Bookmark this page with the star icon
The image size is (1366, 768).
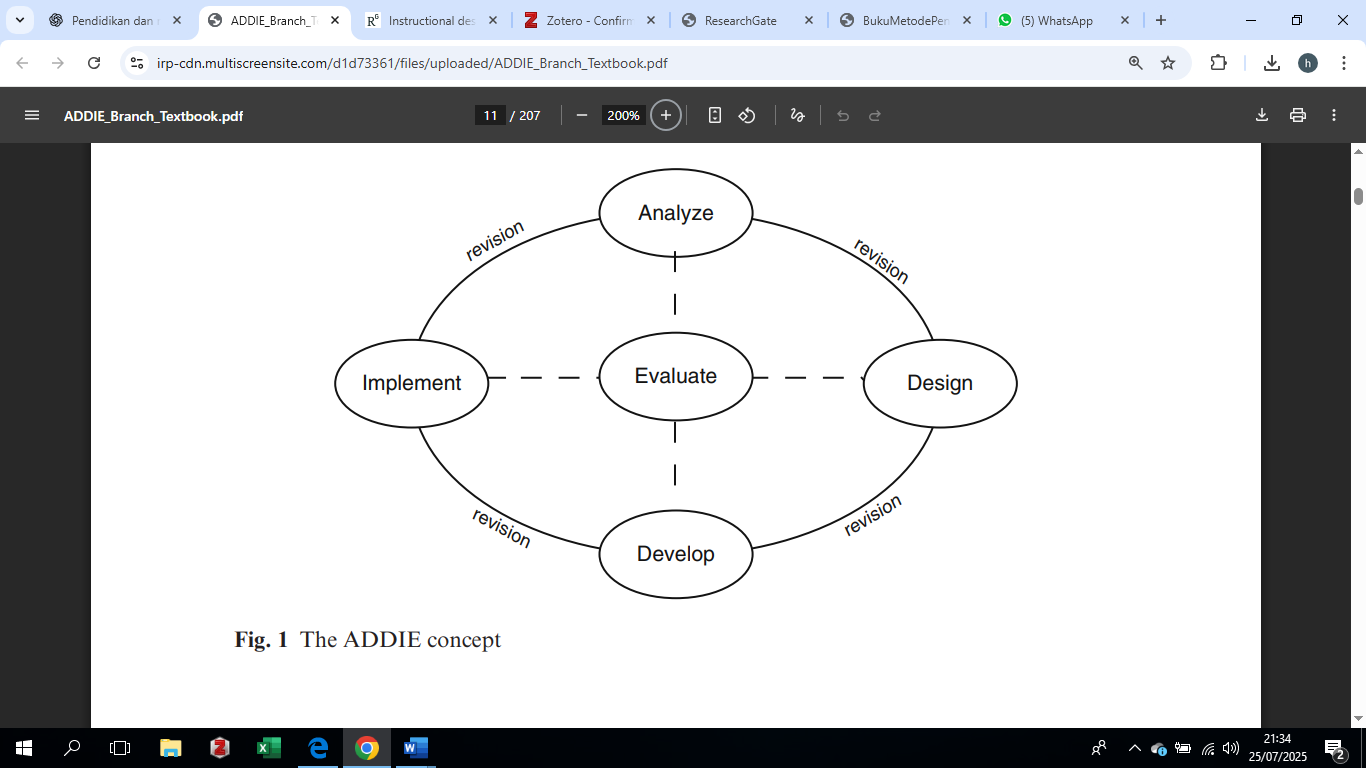click(x=1168, y=63)
